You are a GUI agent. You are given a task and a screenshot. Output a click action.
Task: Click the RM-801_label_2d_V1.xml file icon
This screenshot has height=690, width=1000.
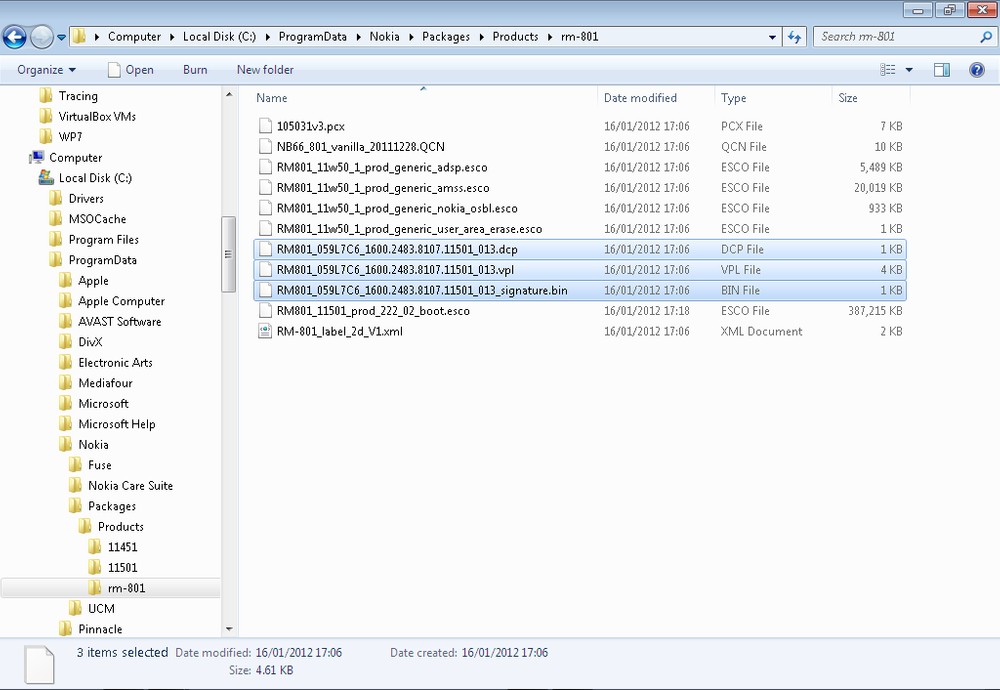point(265,331)
